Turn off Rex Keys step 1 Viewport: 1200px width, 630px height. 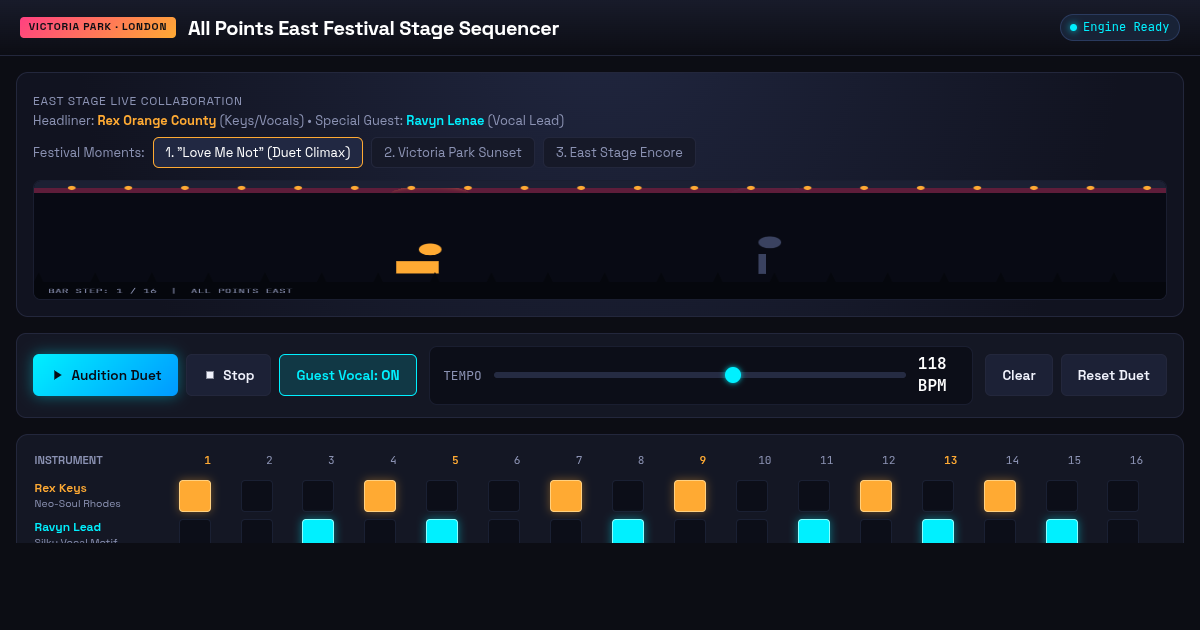tap(195, 496)
